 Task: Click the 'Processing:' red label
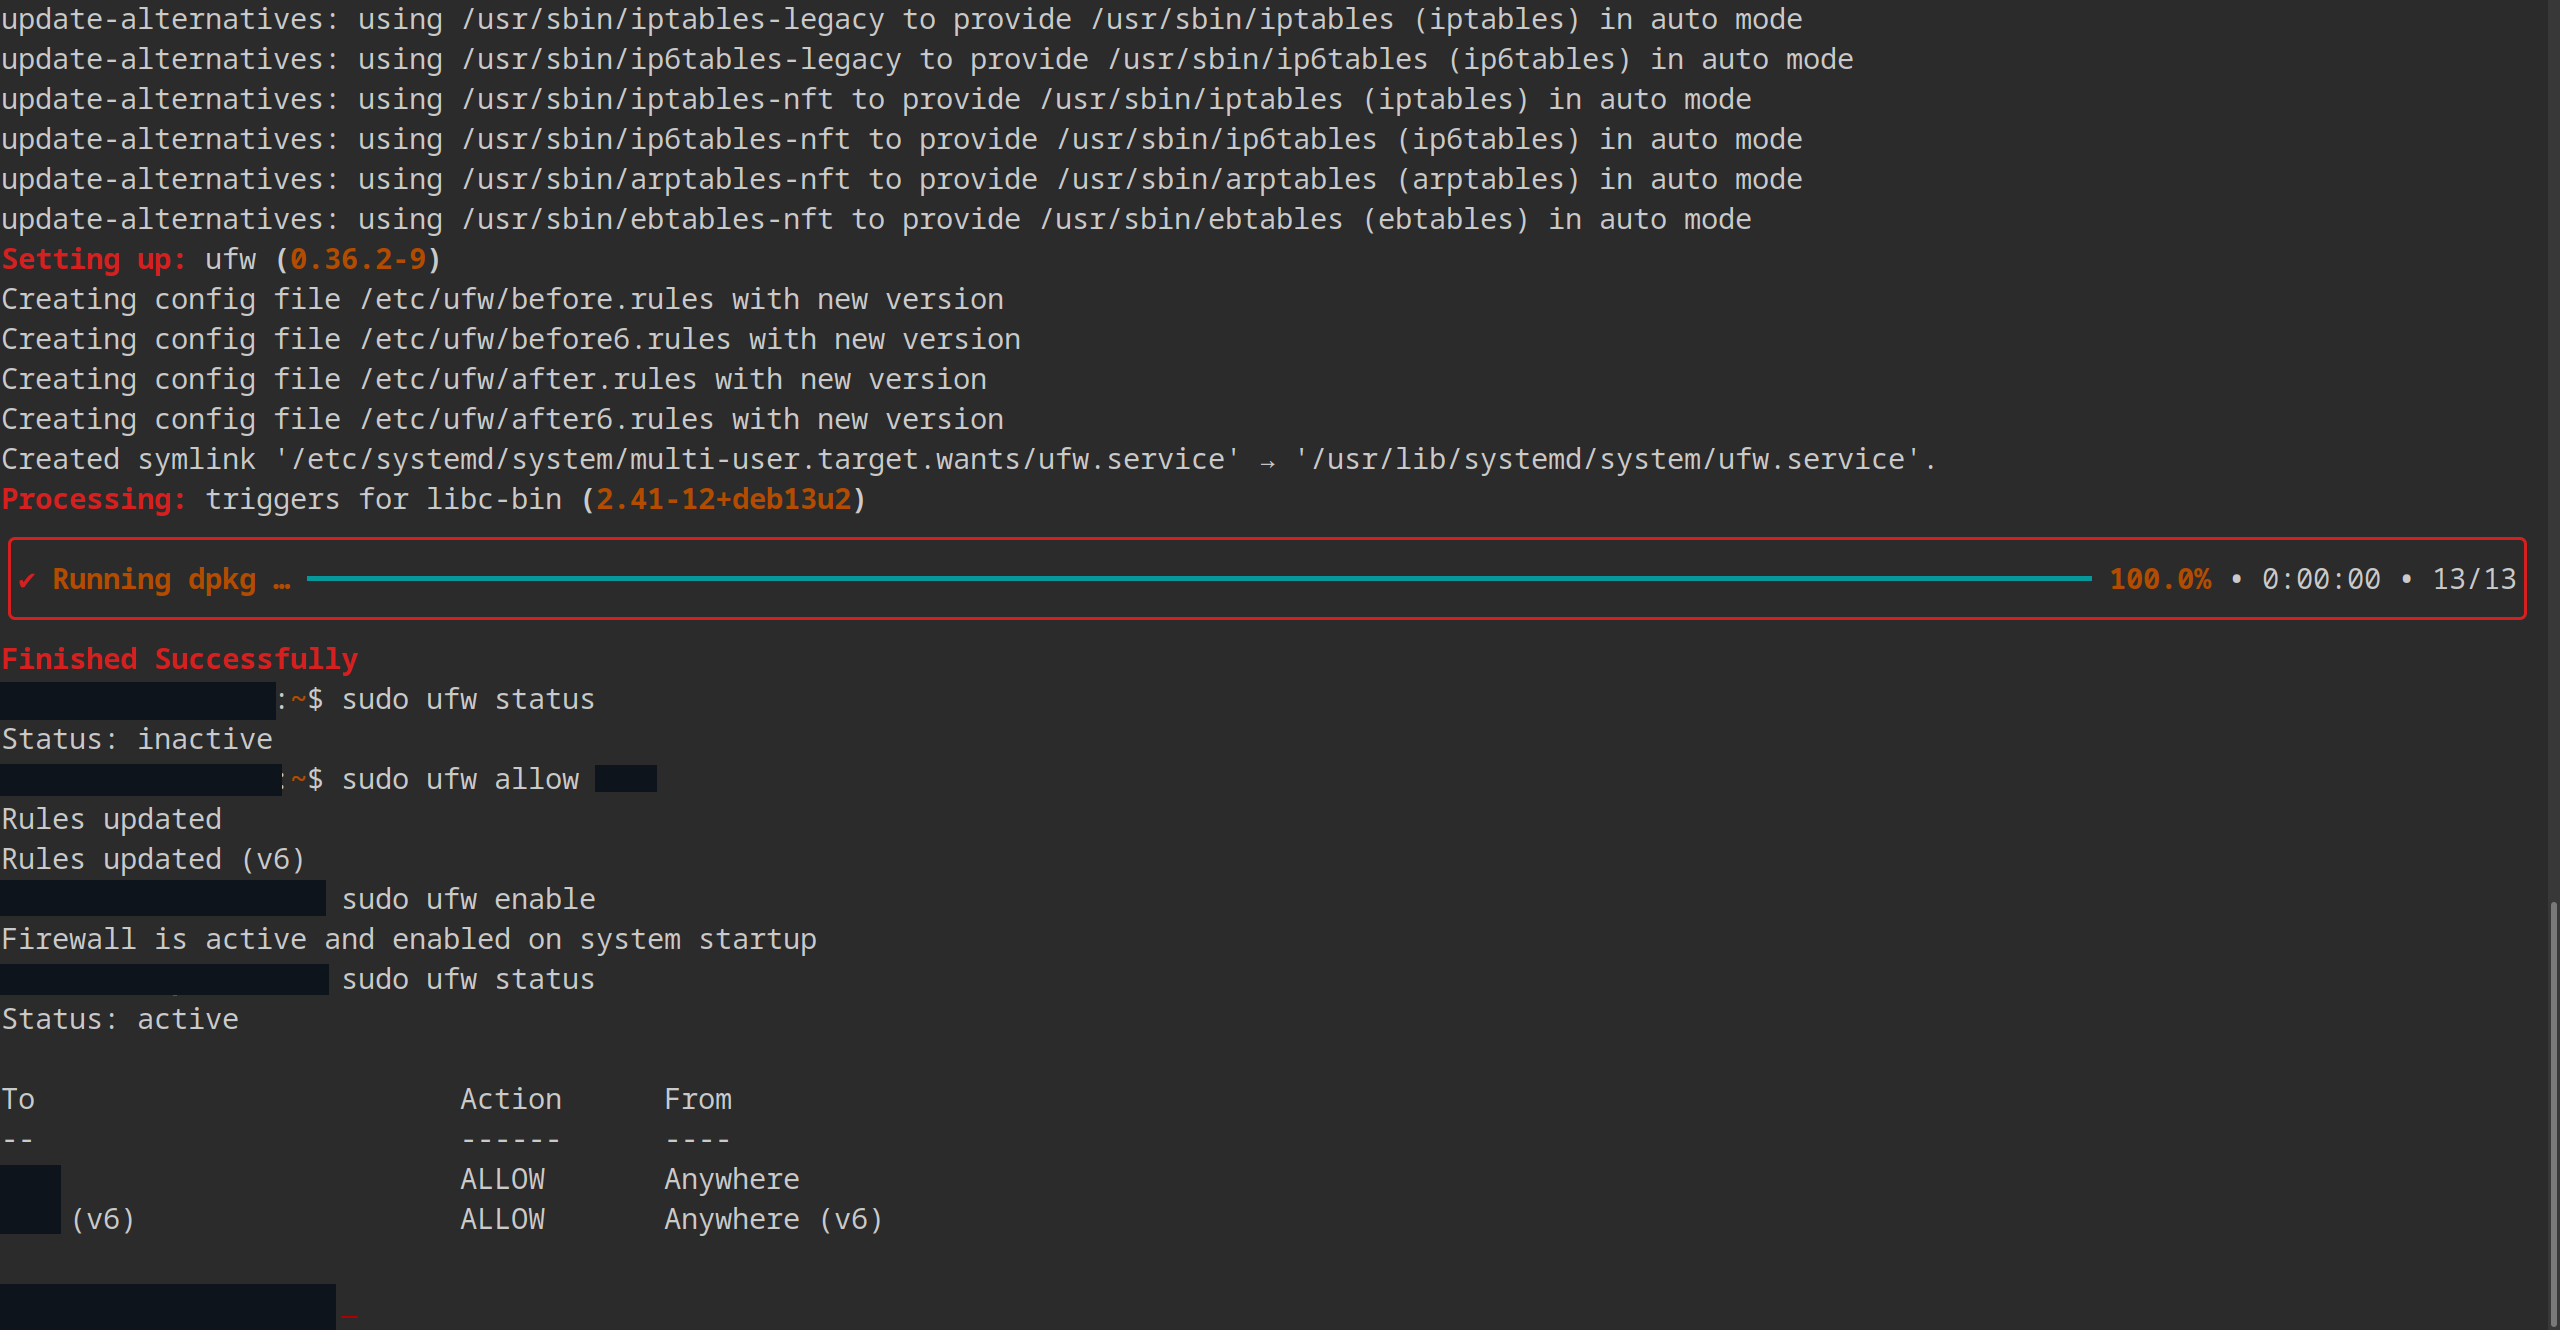click(94, 499)
